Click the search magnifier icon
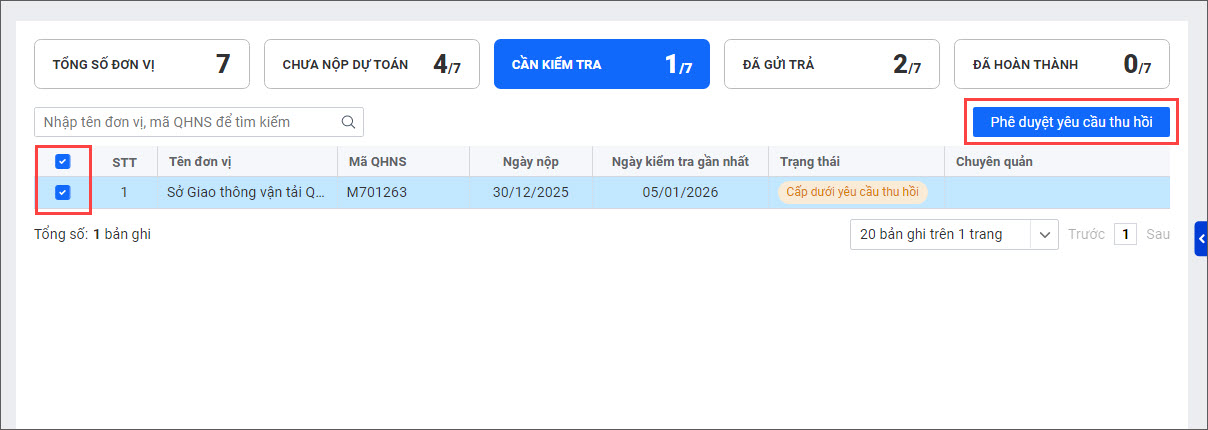Image resolution: width=1208 pixels, height=430 pixels. (348, 122)
